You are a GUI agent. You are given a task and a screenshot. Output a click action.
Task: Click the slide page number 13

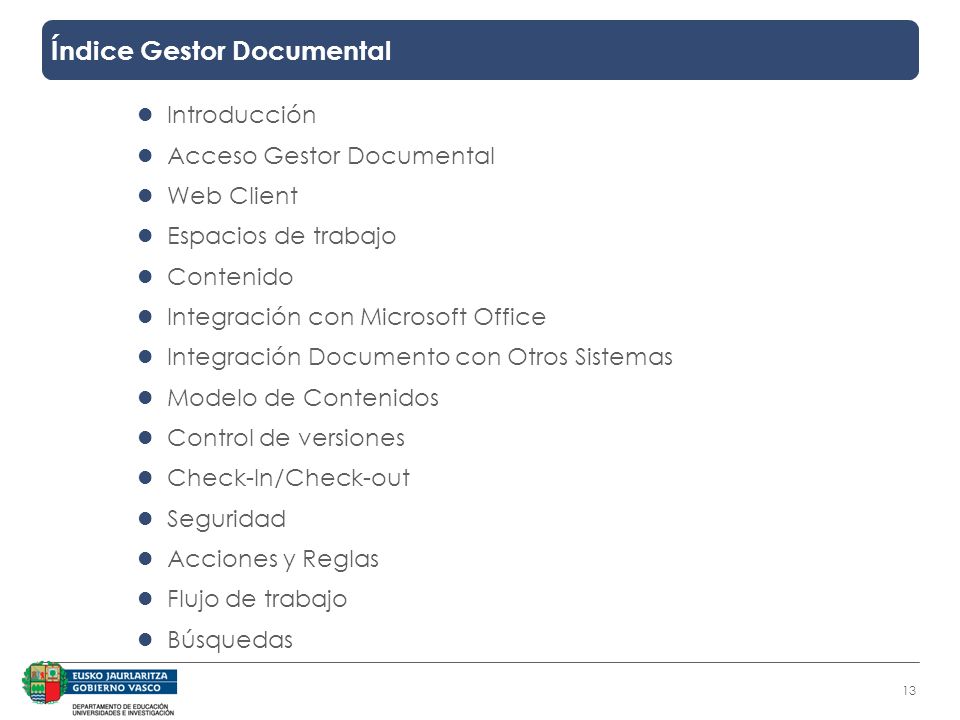pos(909,691)
